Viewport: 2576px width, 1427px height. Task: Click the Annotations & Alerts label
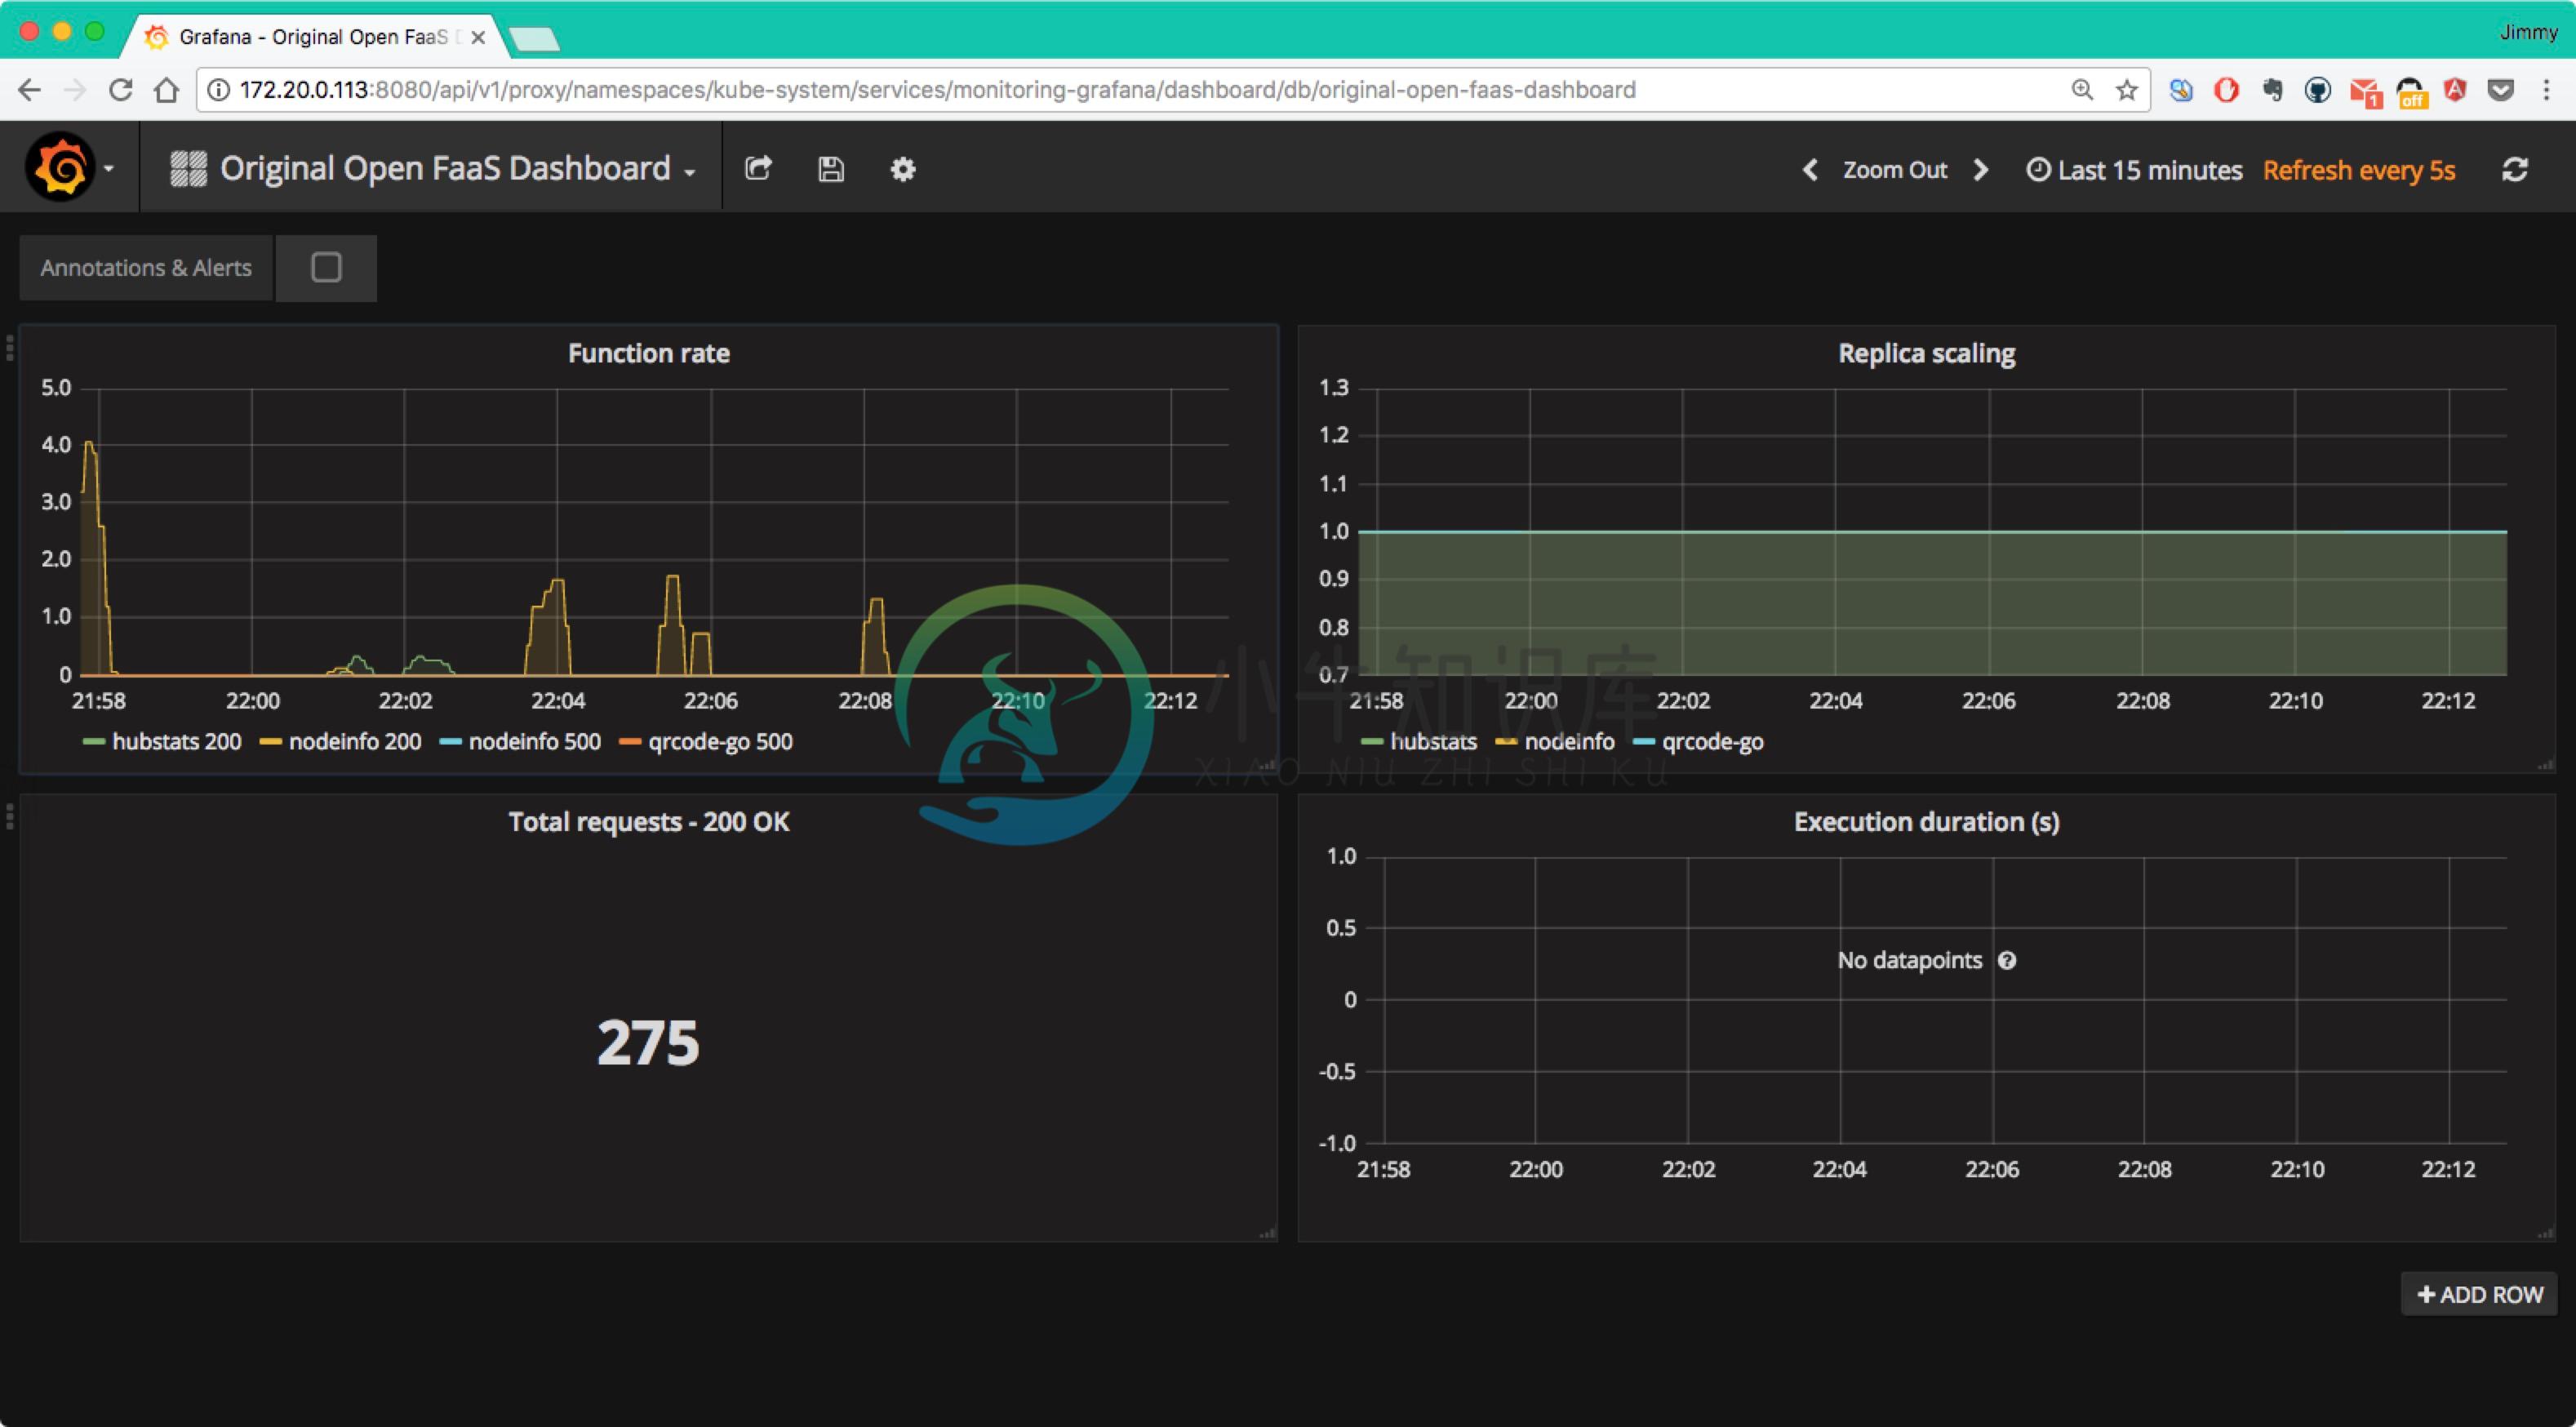point(146,268)
